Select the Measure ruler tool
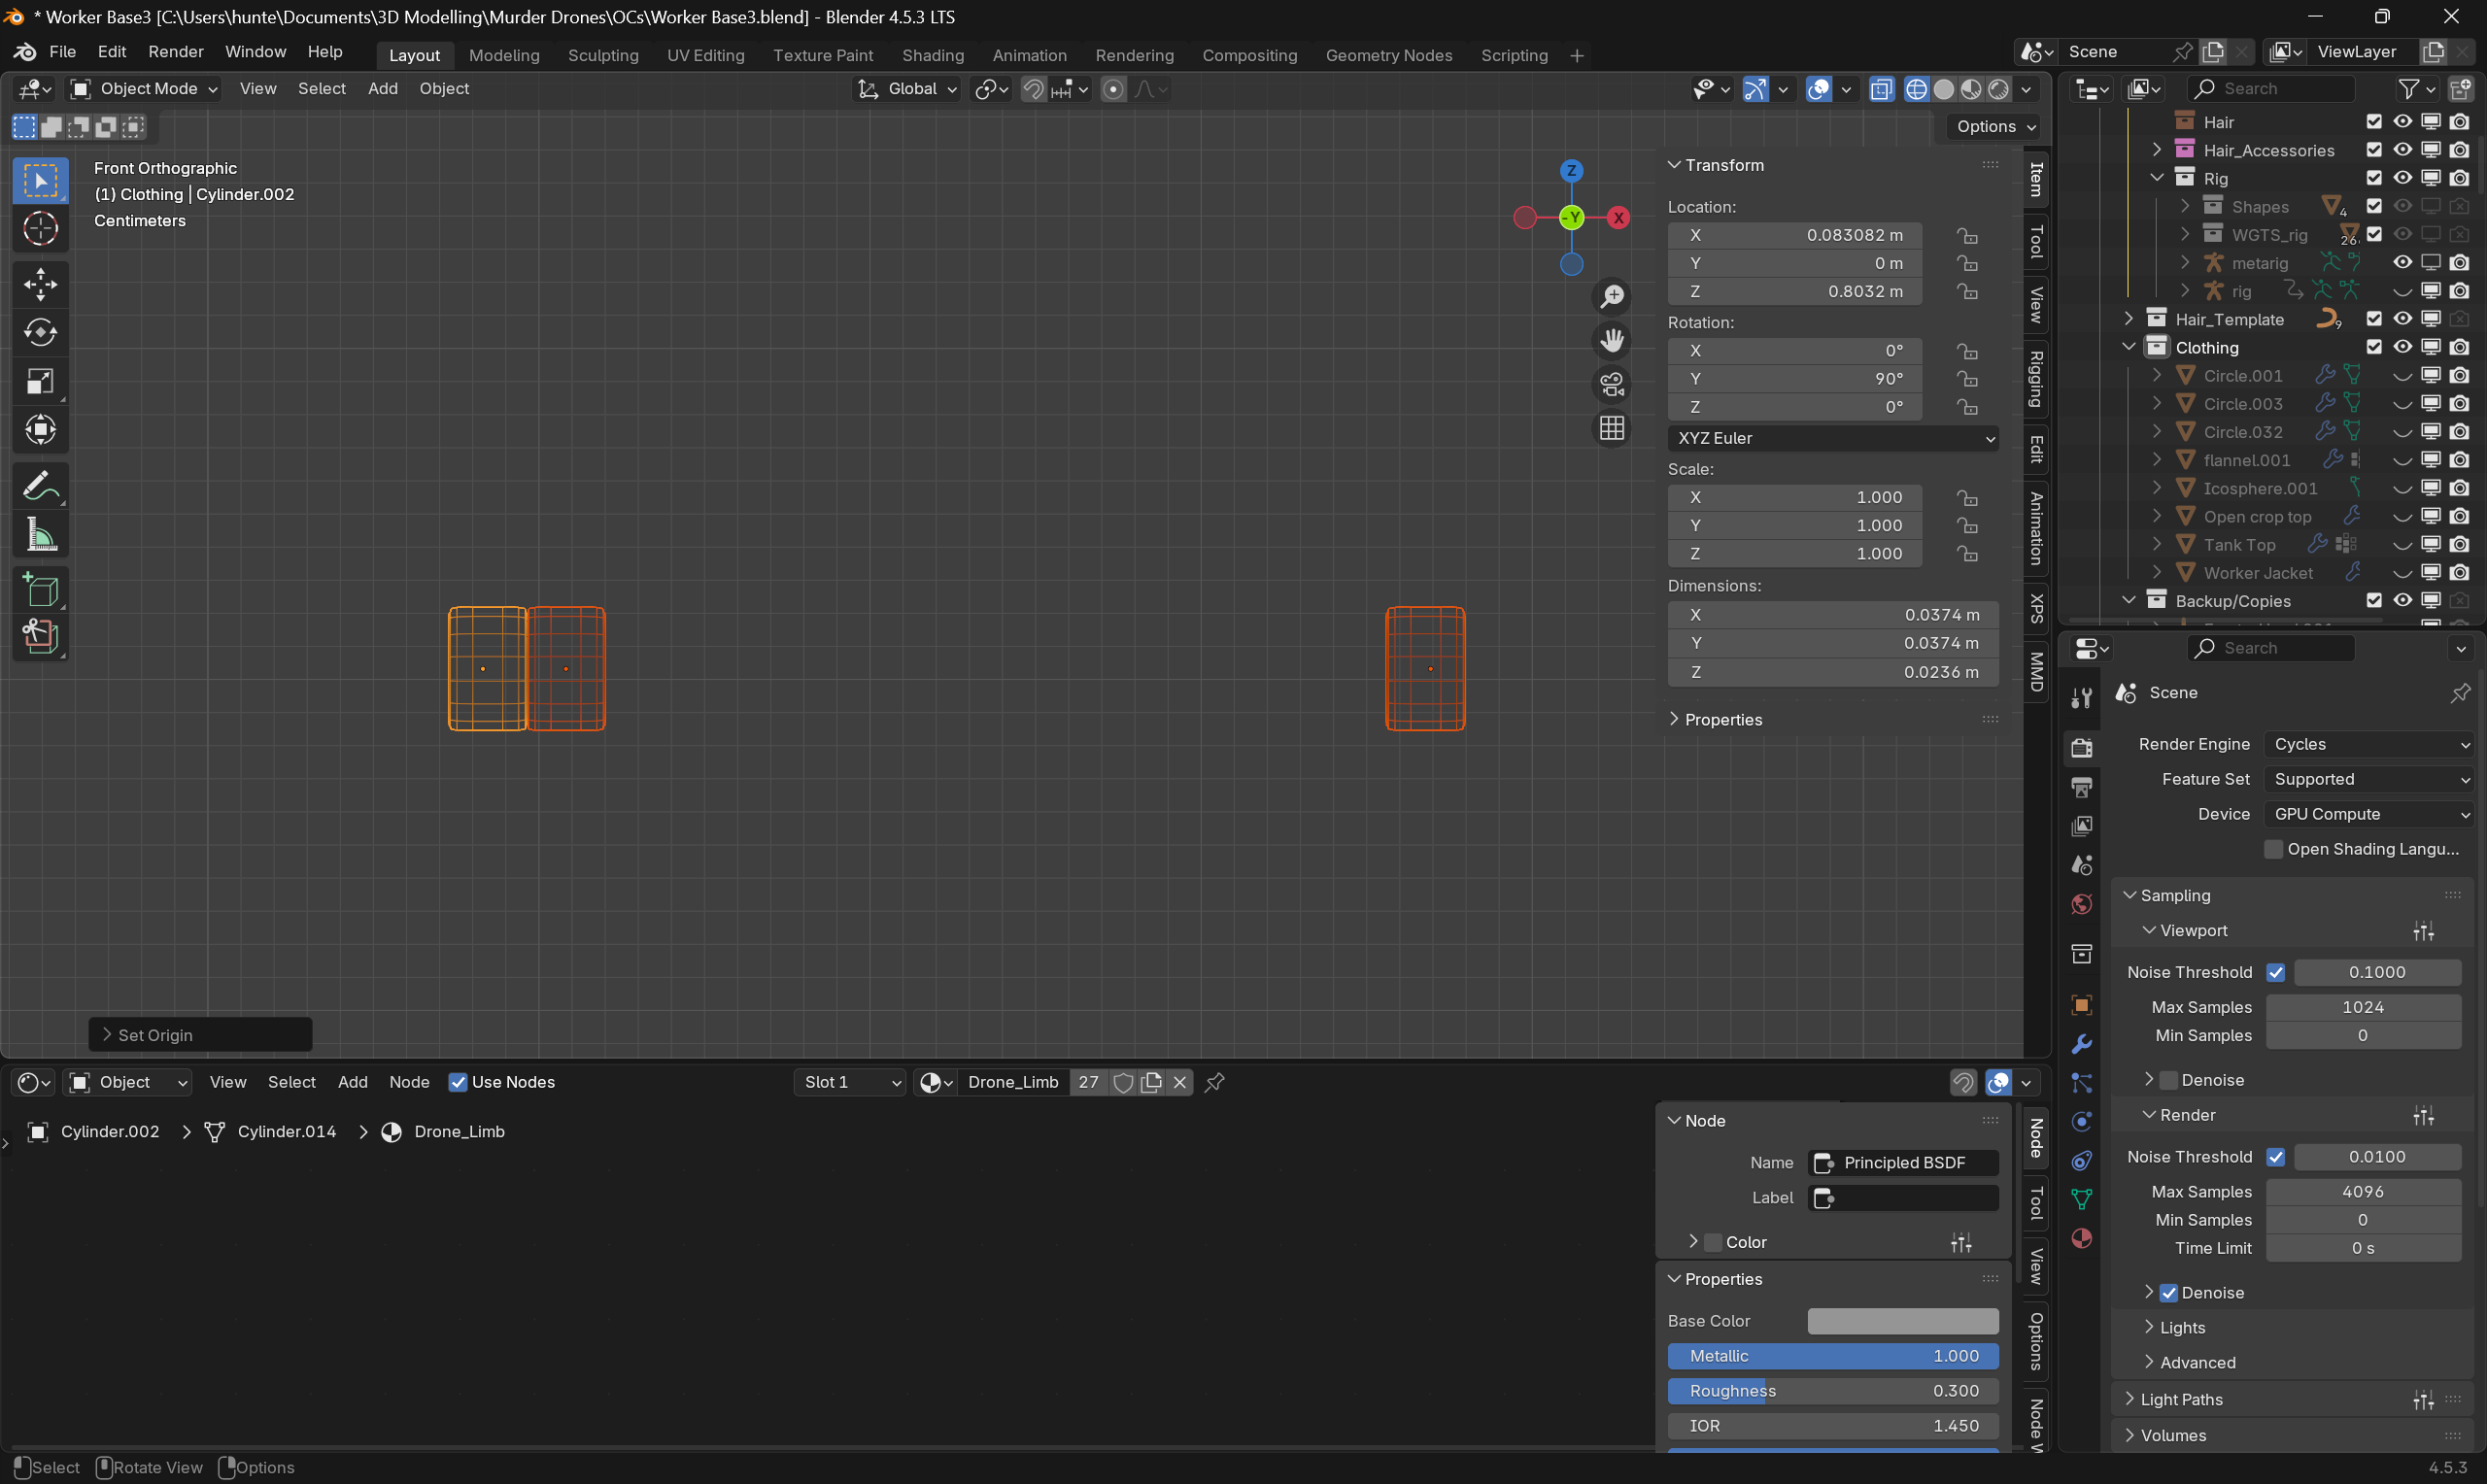 pos(40,536)
